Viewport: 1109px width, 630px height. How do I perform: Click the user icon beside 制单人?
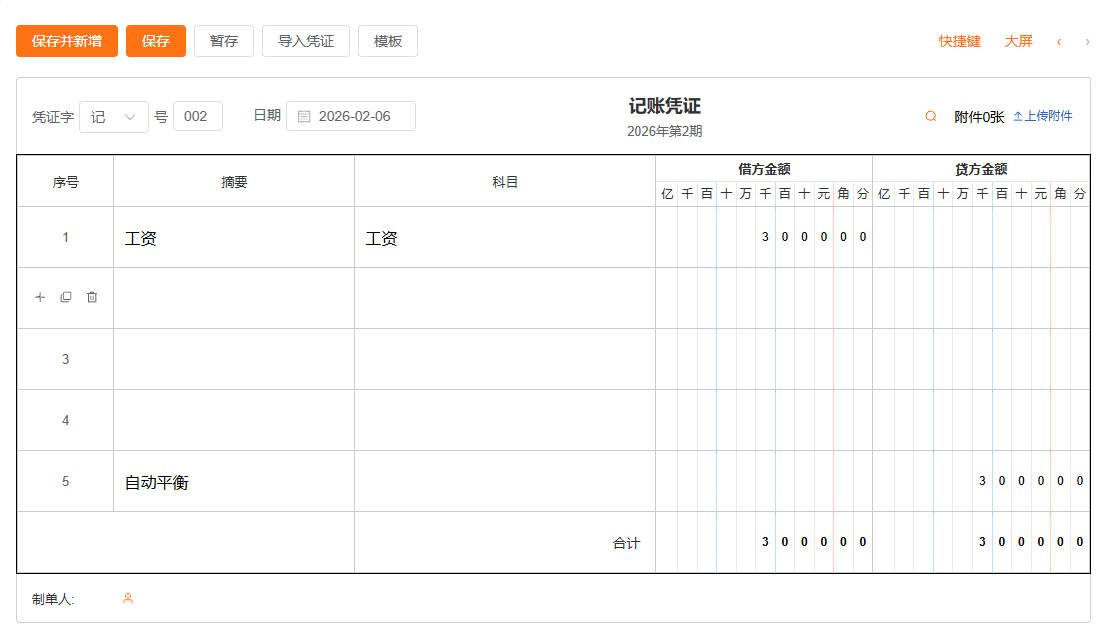[x=128, y=599]
